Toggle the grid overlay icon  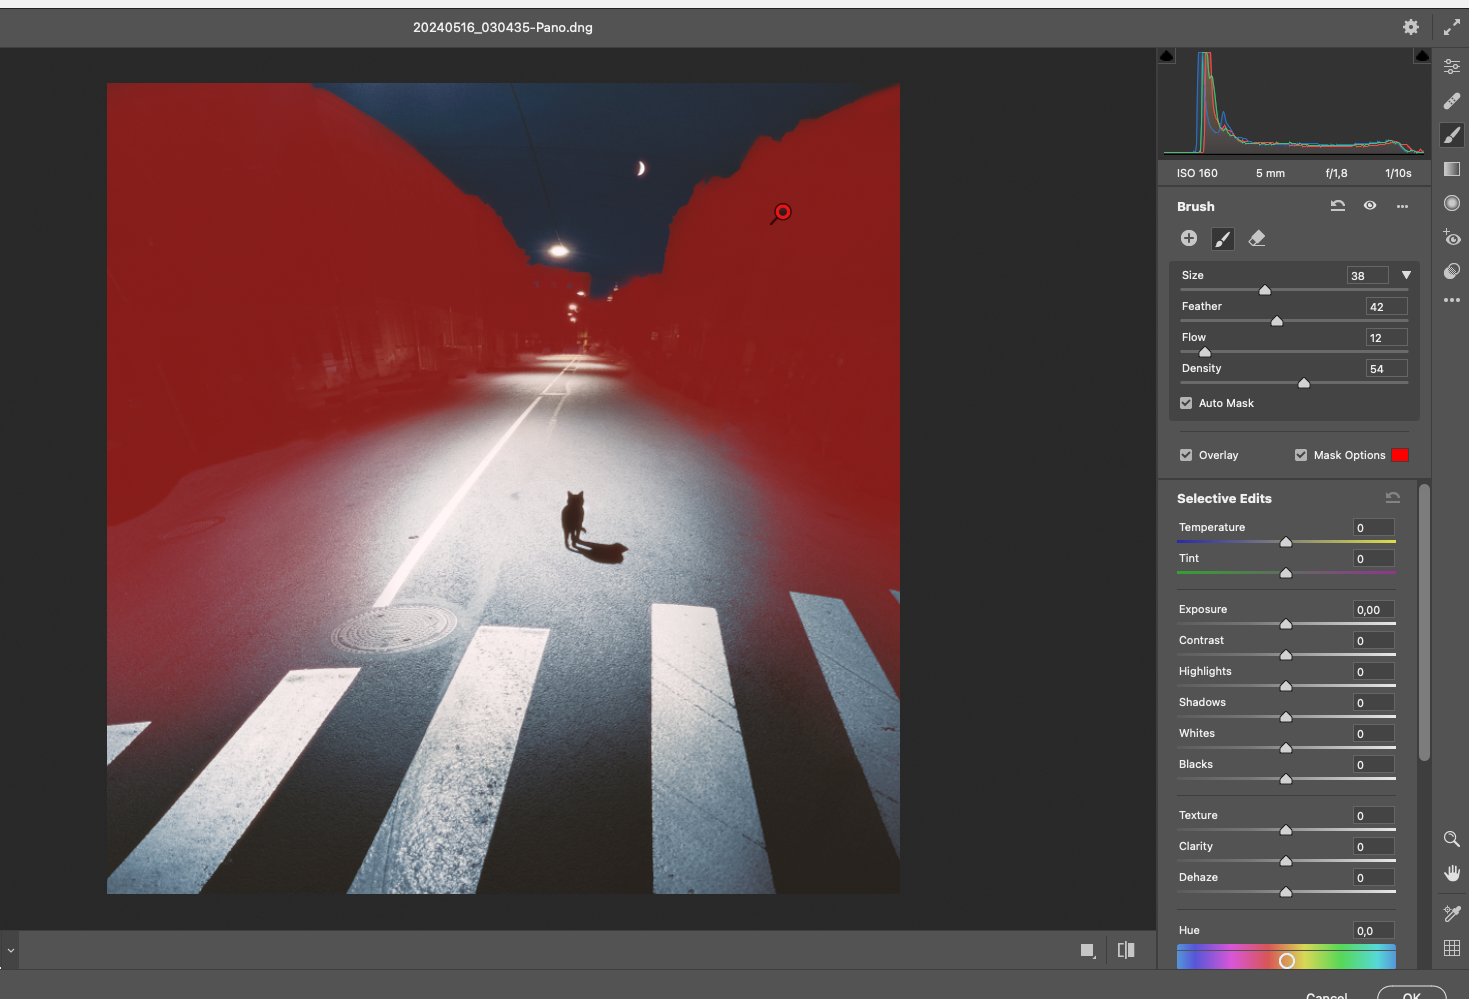pos(1451,947)
